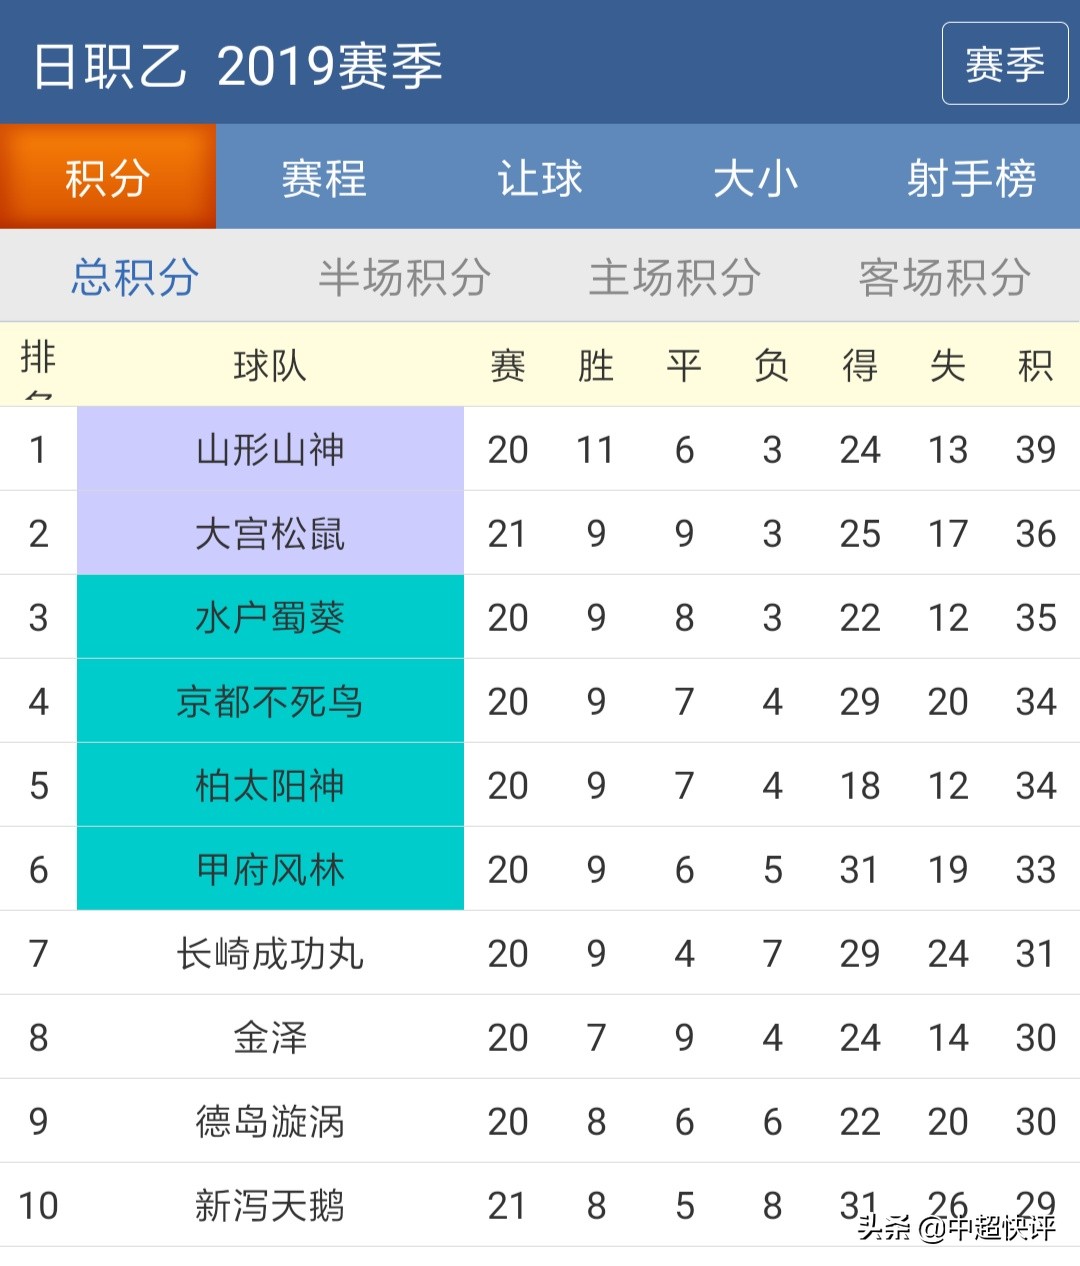The image size is (1080, 1266).
Task: Select 长崎成功丸 in the table
Action: (270, 953)
